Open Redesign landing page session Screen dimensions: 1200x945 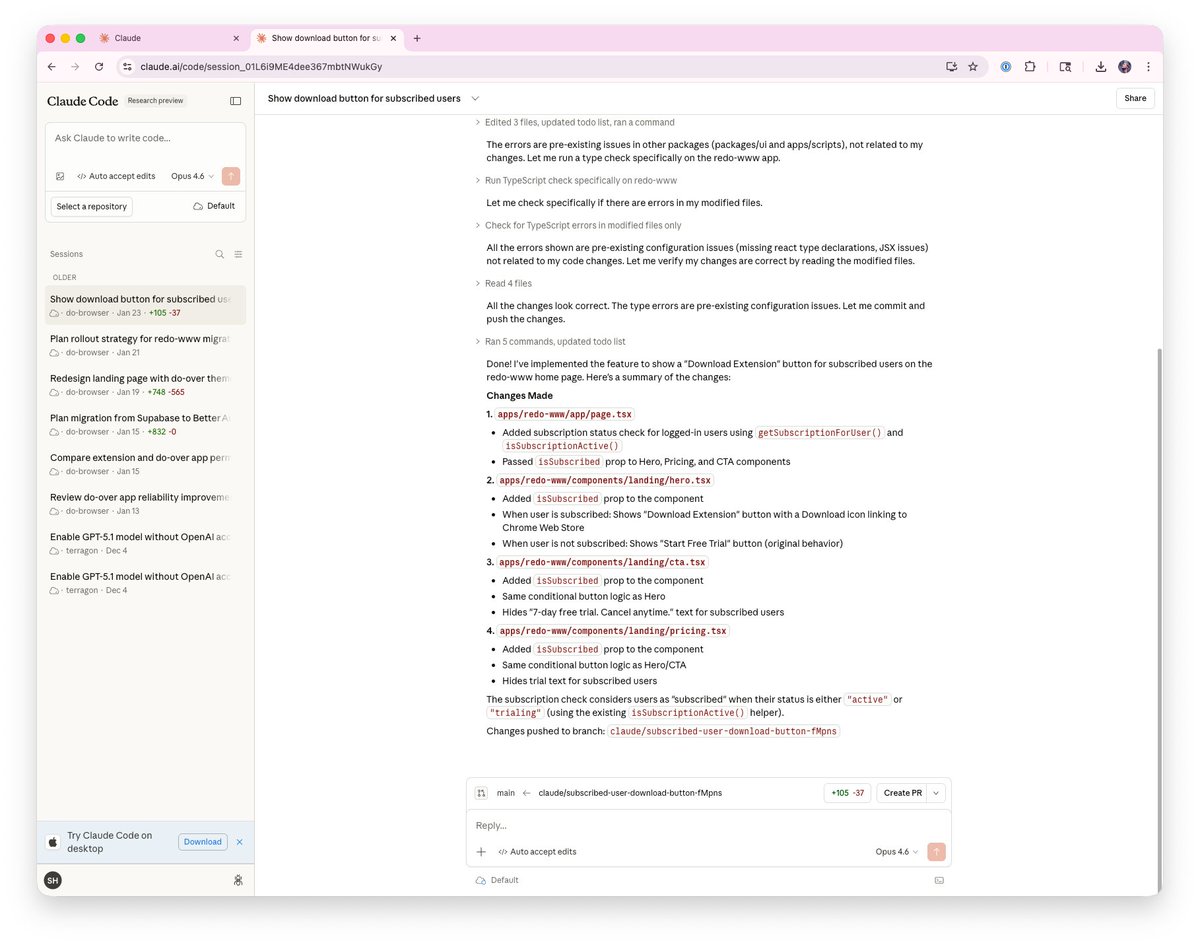[145, 384]
